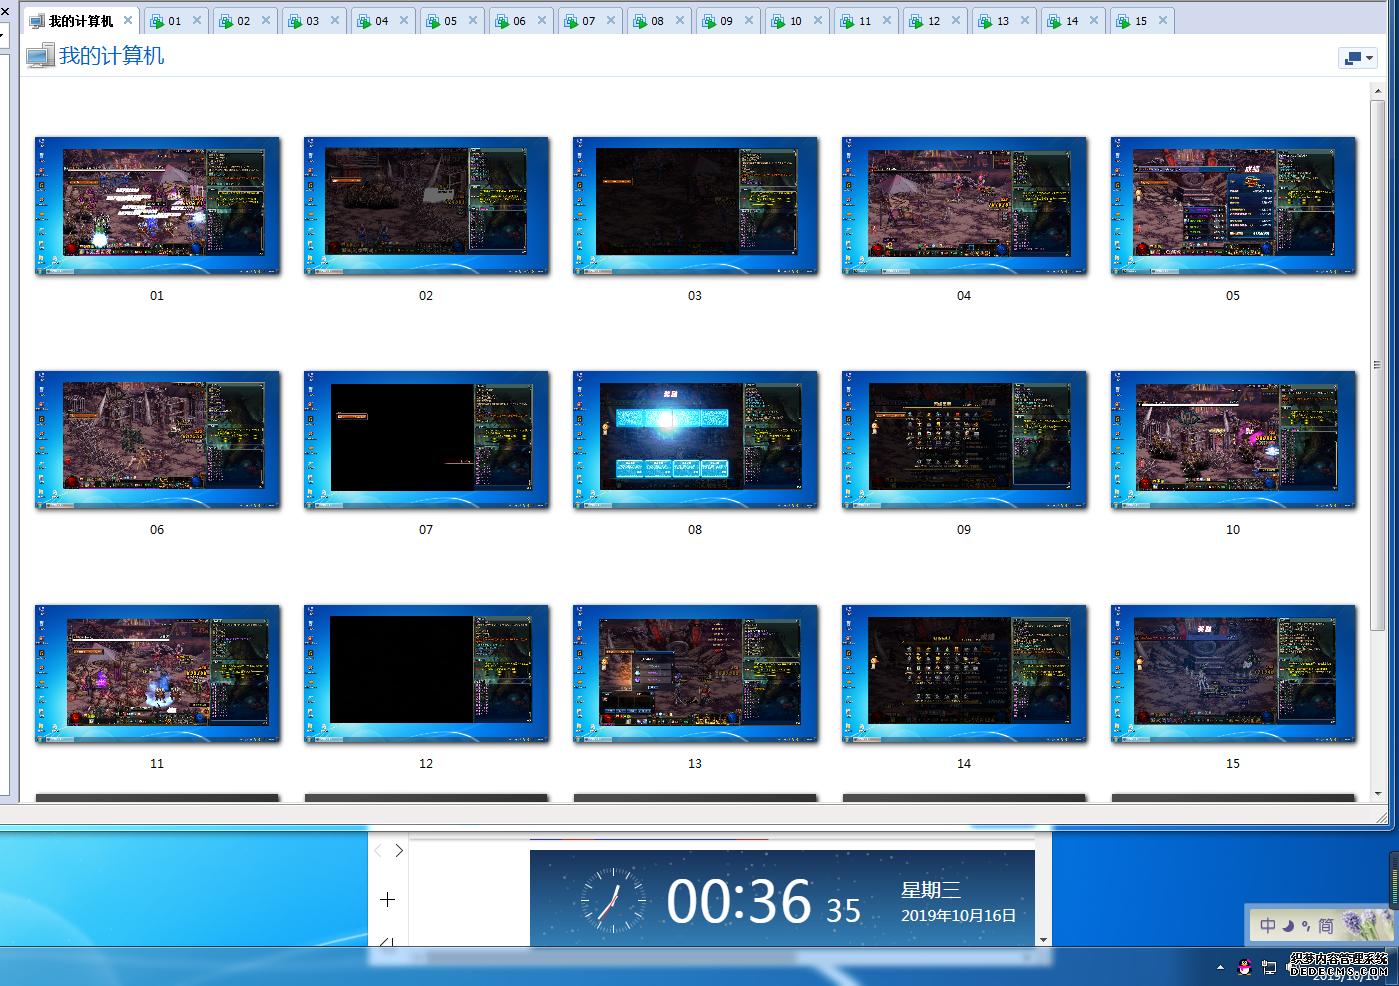Toggle full/half width via the moon icon
The image size is (1399, 986).
[x=1288, y=925]
